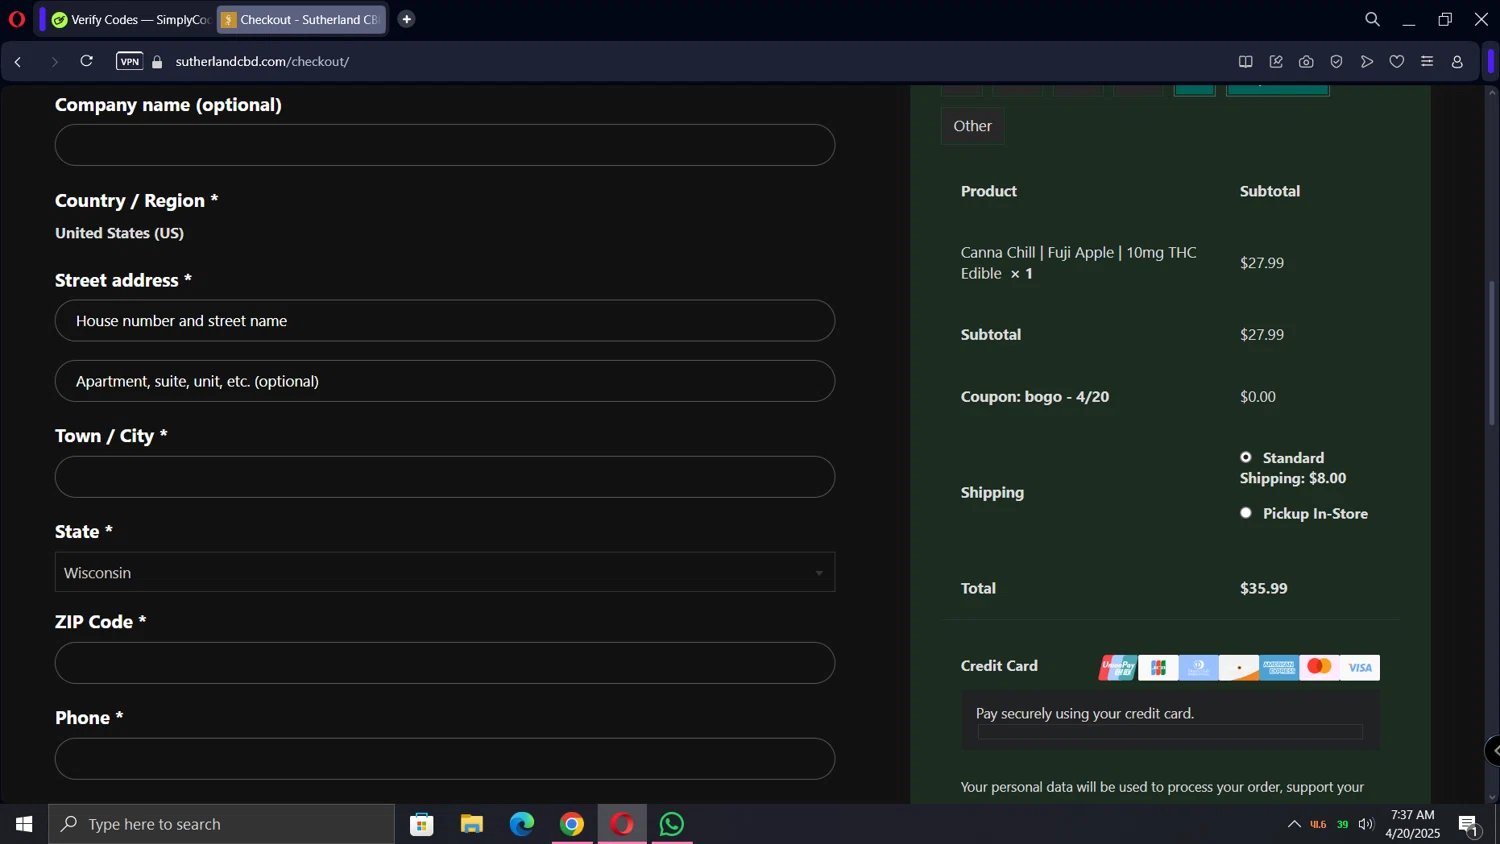The width and height of the screenshot is (1500, 844).
Task: Click the Discover card logo
Action: [x=1239, y=667]
